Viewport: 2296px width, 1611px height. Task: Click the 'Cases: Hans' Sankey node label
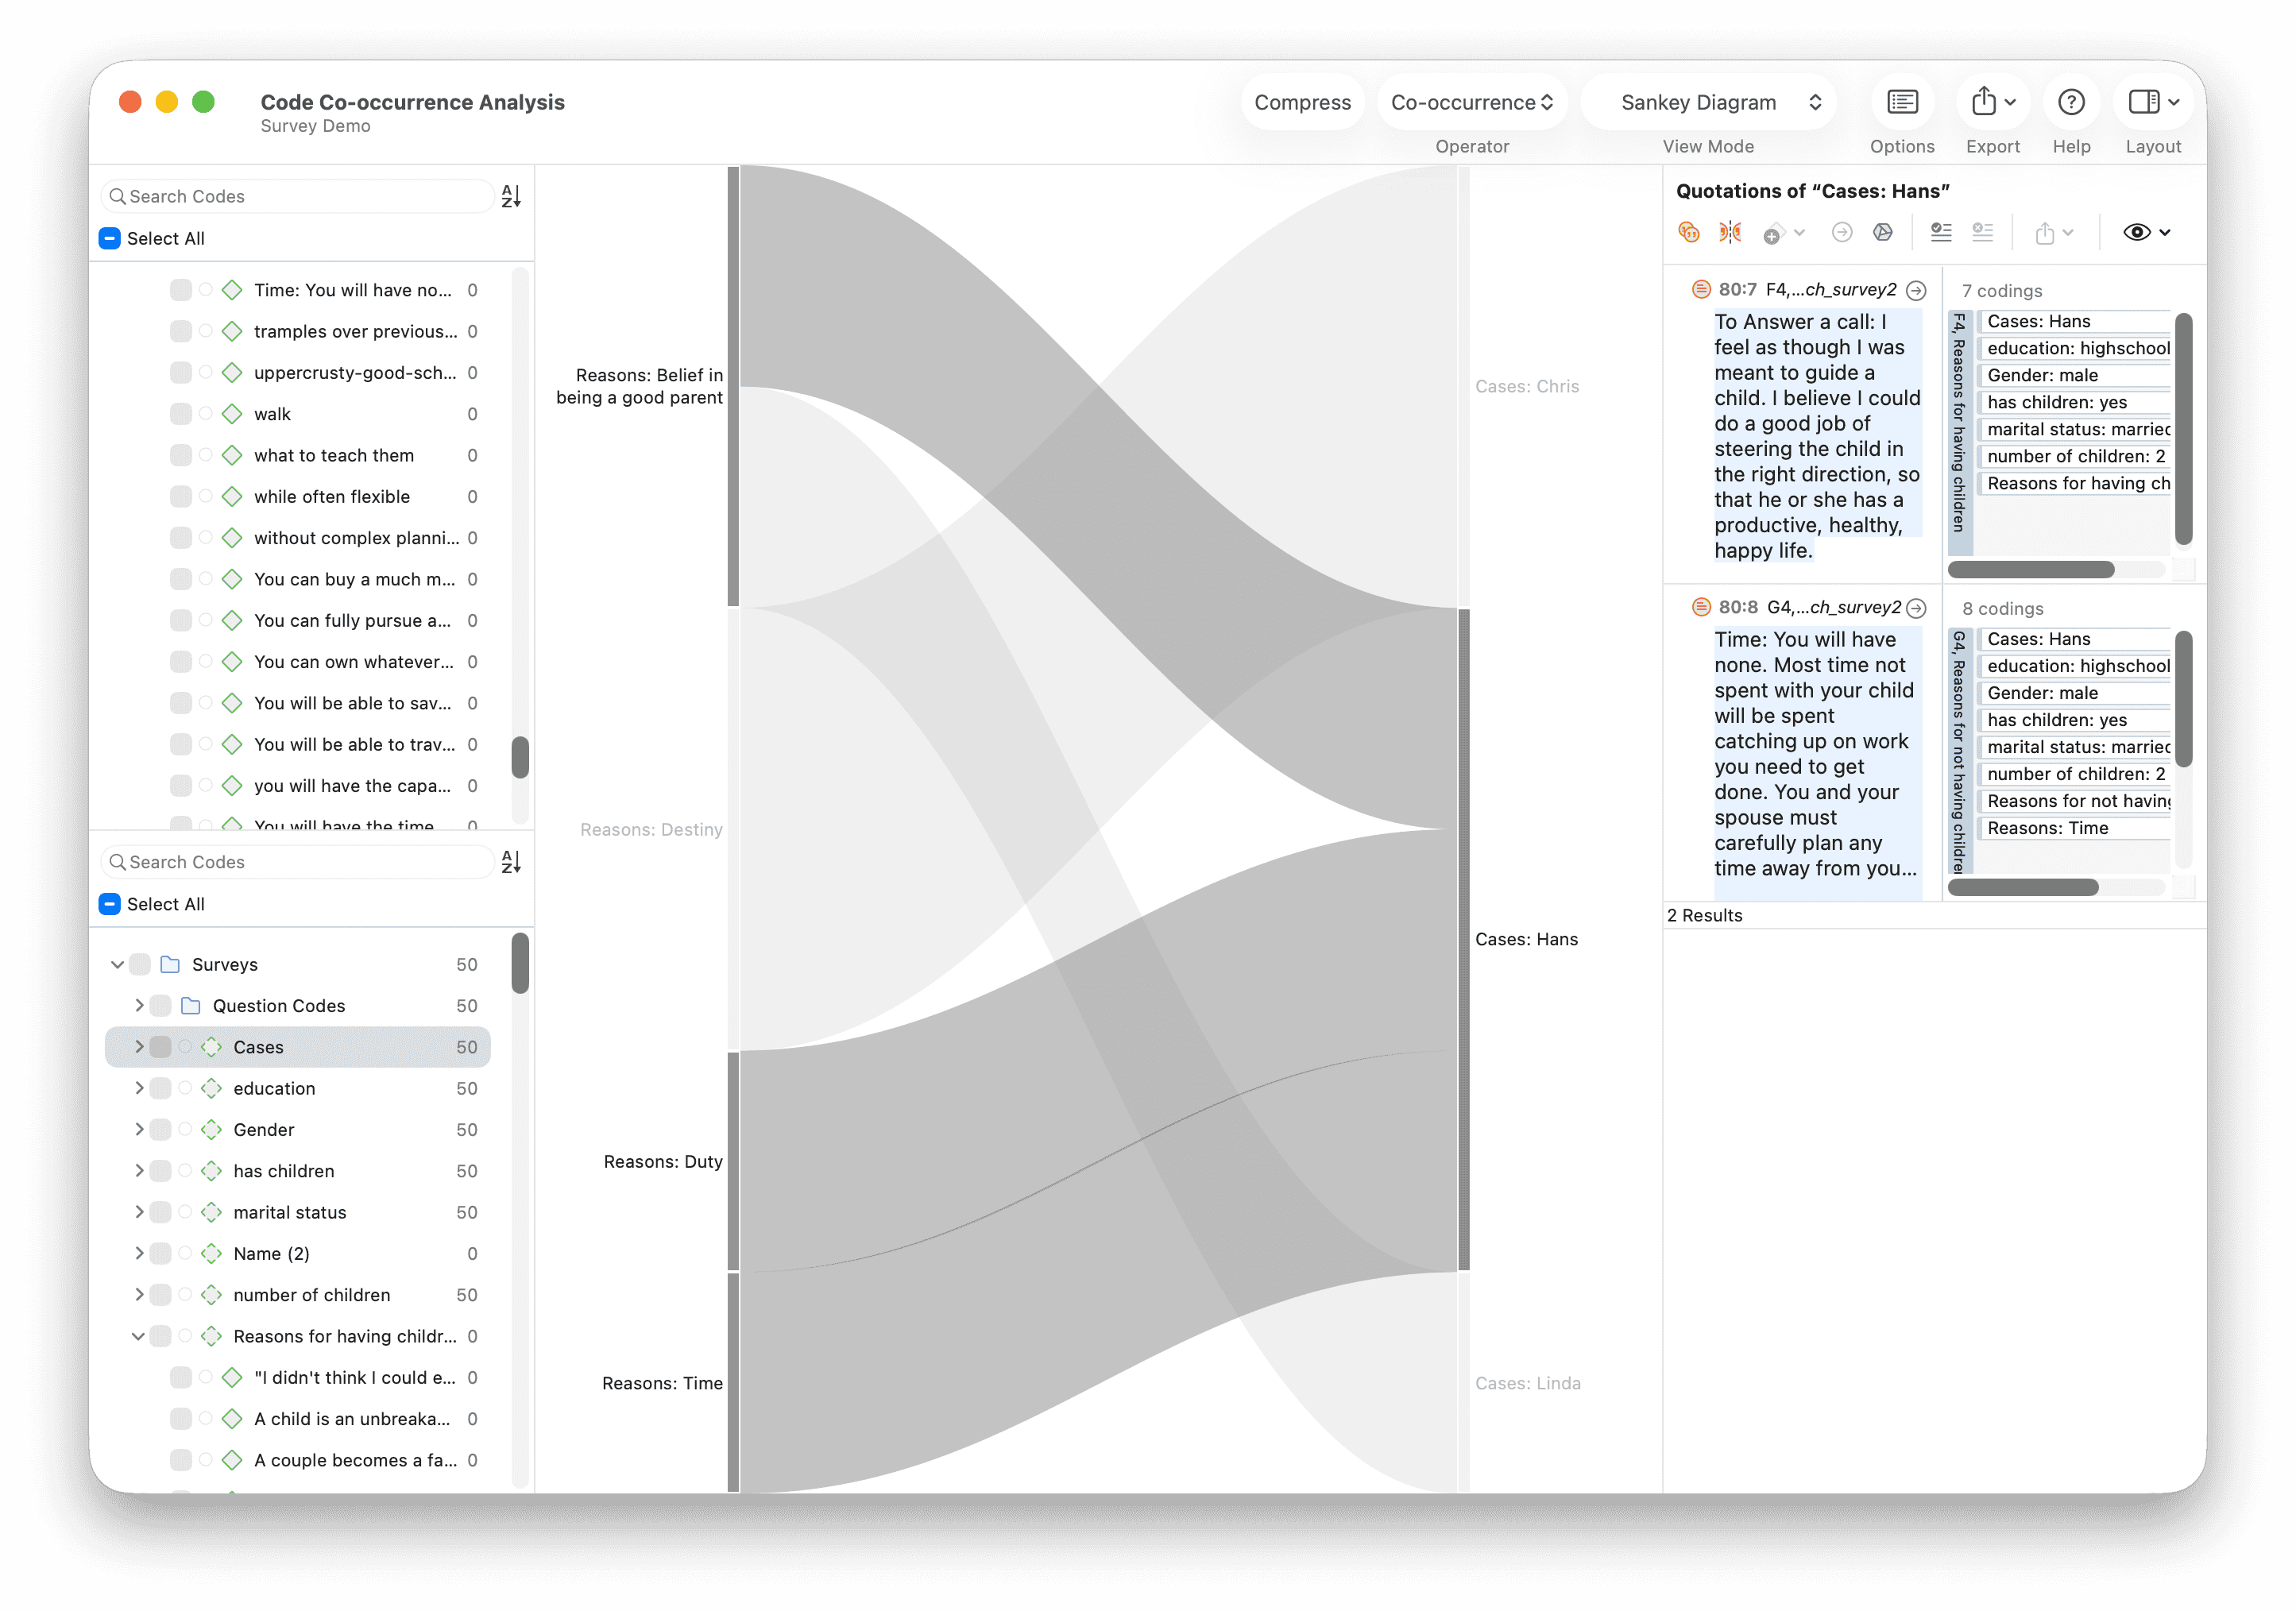coord(1526,939)
